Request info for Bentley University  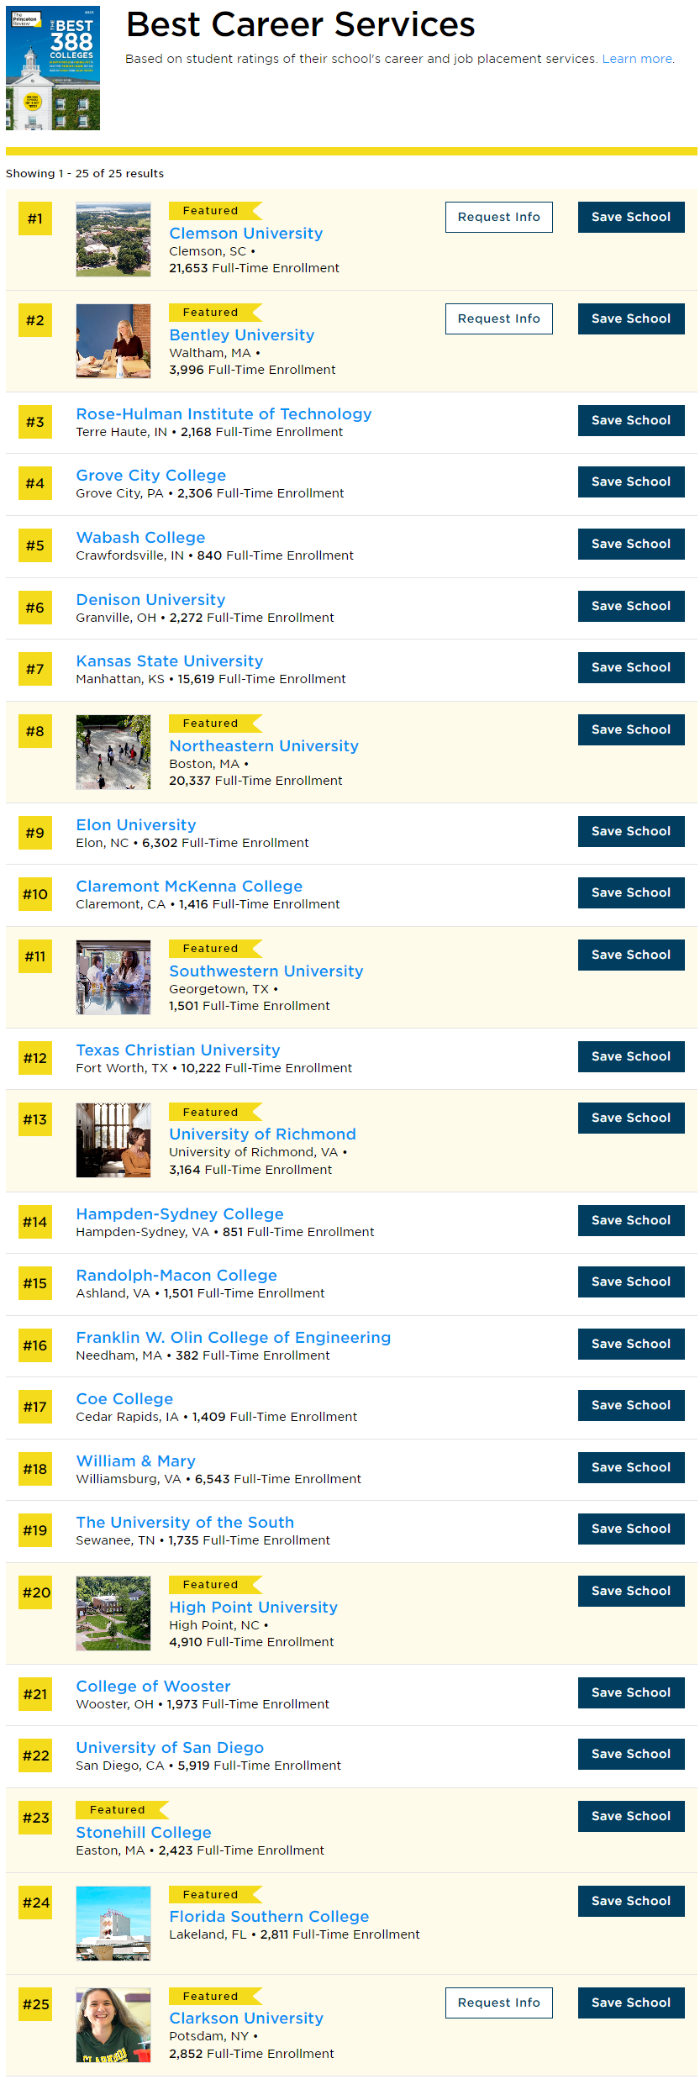click(499, 319)
